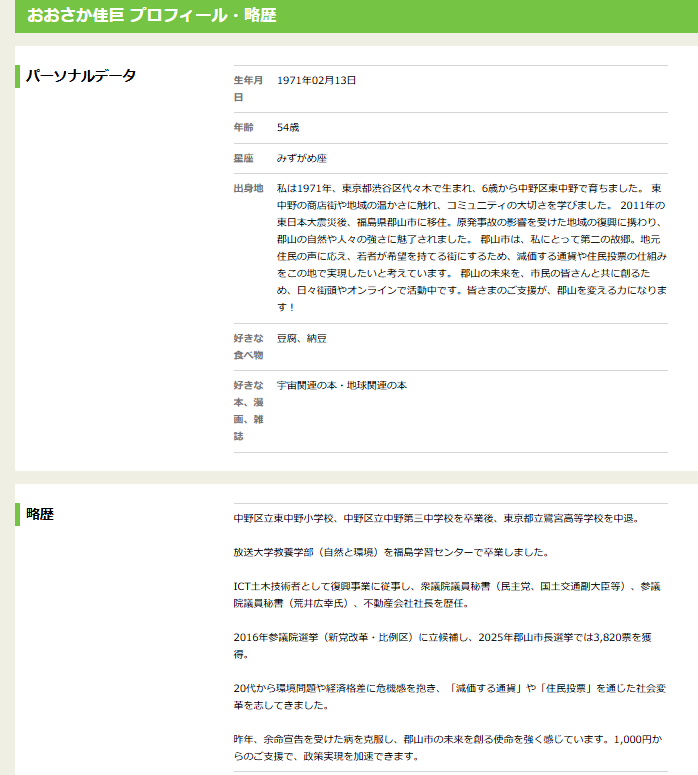
Task: Click the 年齢 field label
Action: [x=243, y=128]
